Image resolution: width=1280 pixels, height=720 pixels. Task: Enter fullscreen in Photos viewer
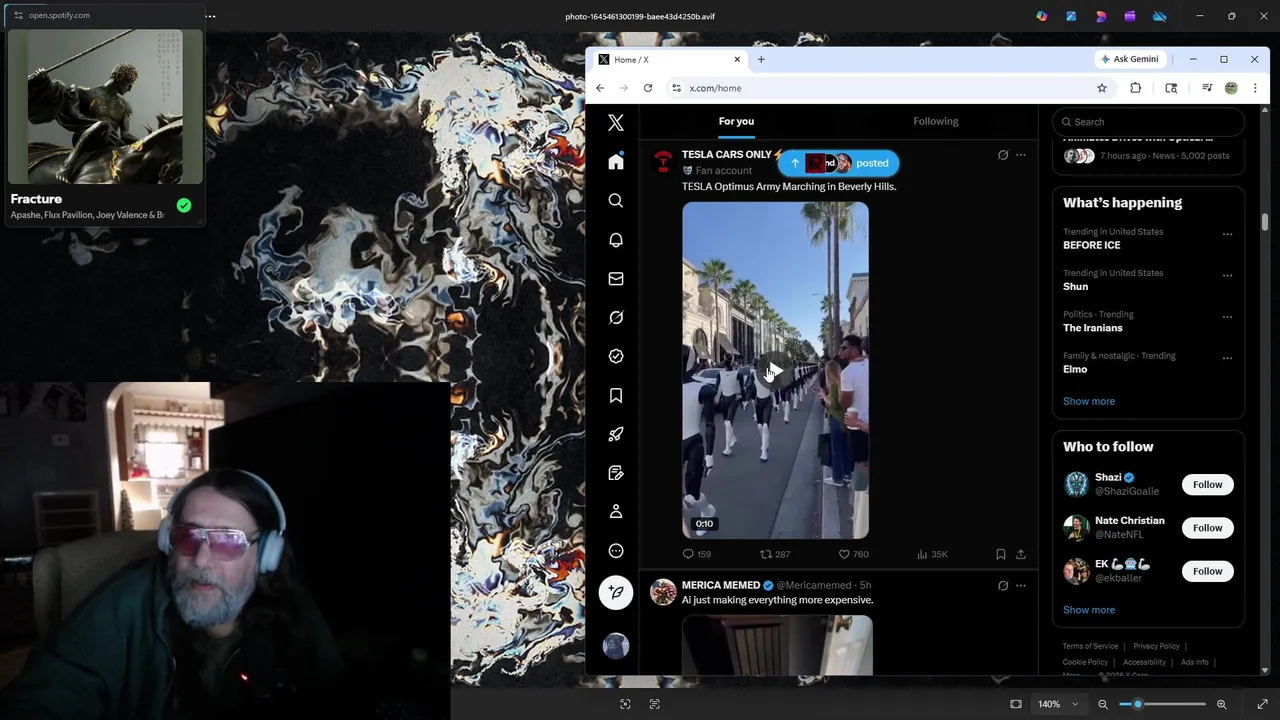(x=1262, y=704)
